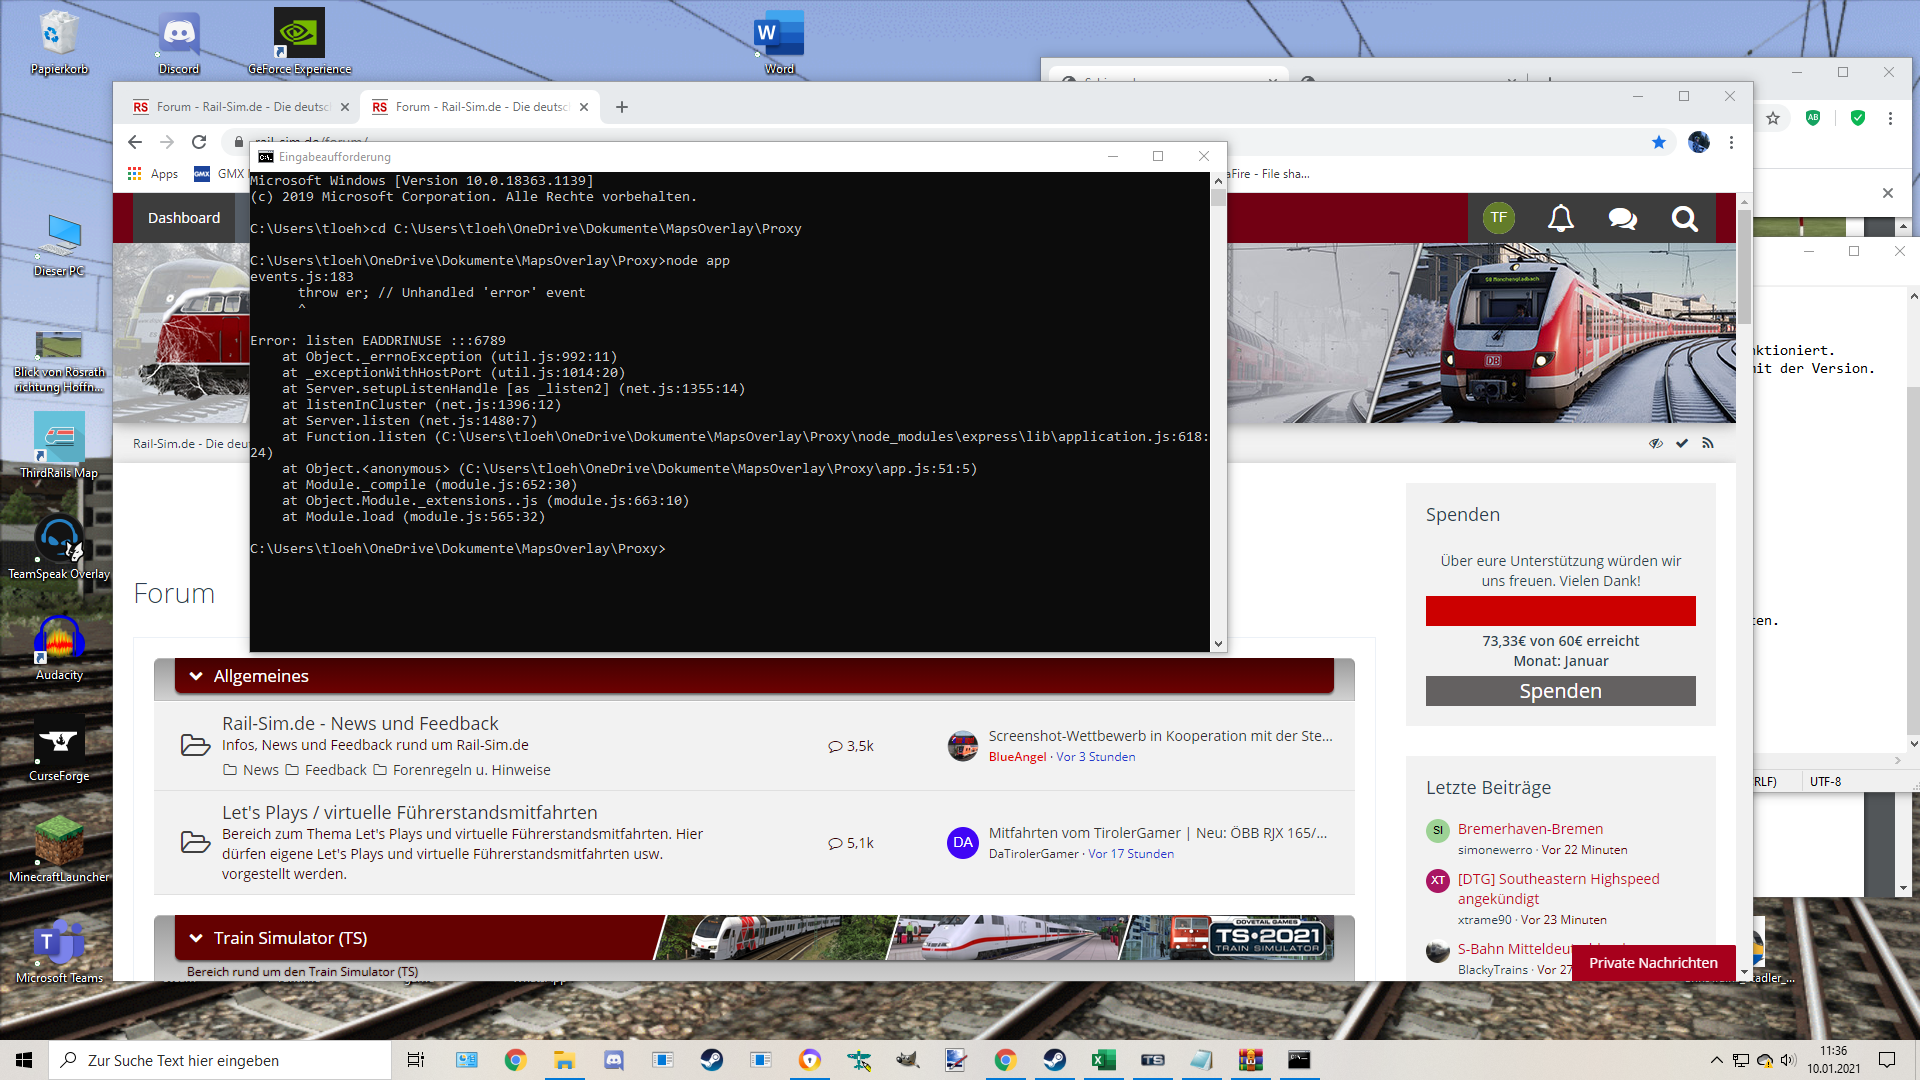Collapse the Allgemeines category

196,676
